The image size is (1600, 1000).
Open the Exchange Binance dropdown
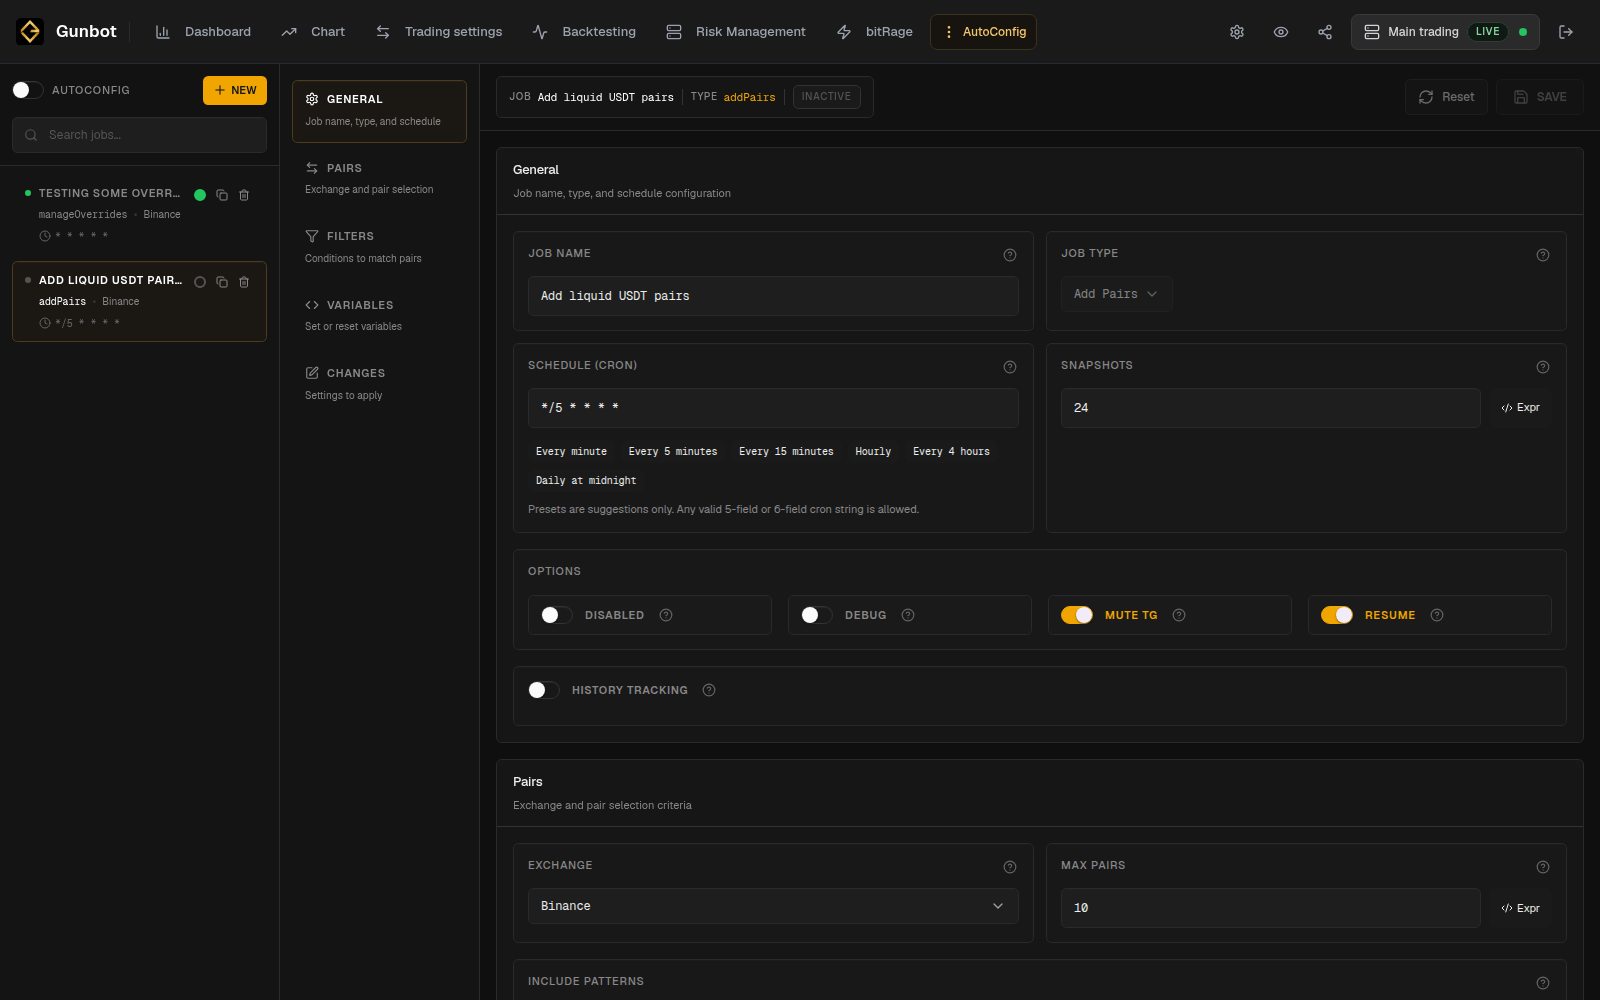click(773, 906)
